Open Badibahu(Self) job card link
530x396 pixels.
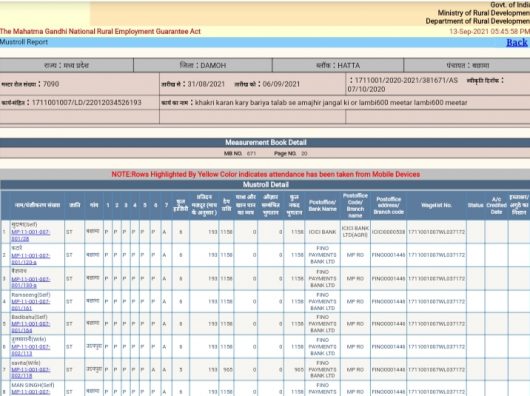click(x=30, y=327)
